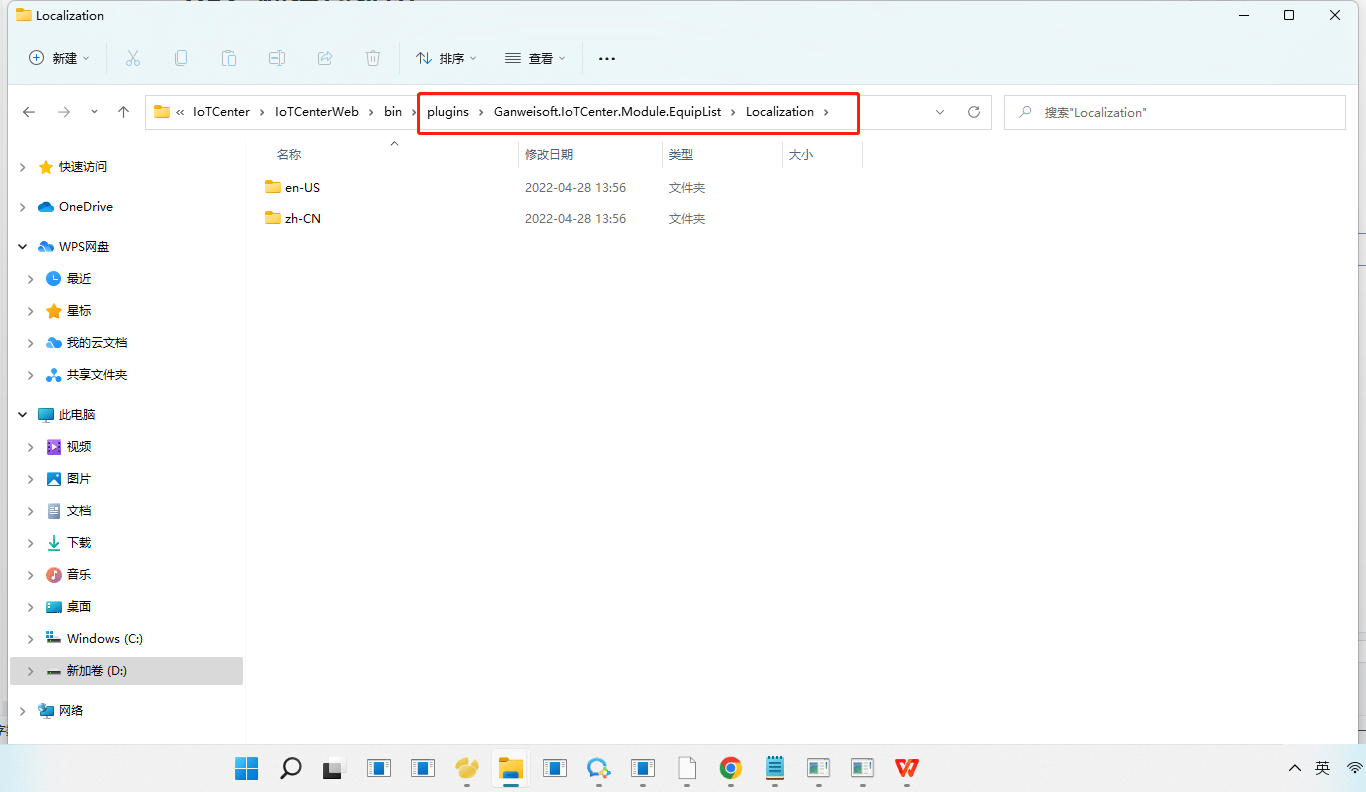Select the zh-CN folder

pyautogui.click(x=302, y=218)
